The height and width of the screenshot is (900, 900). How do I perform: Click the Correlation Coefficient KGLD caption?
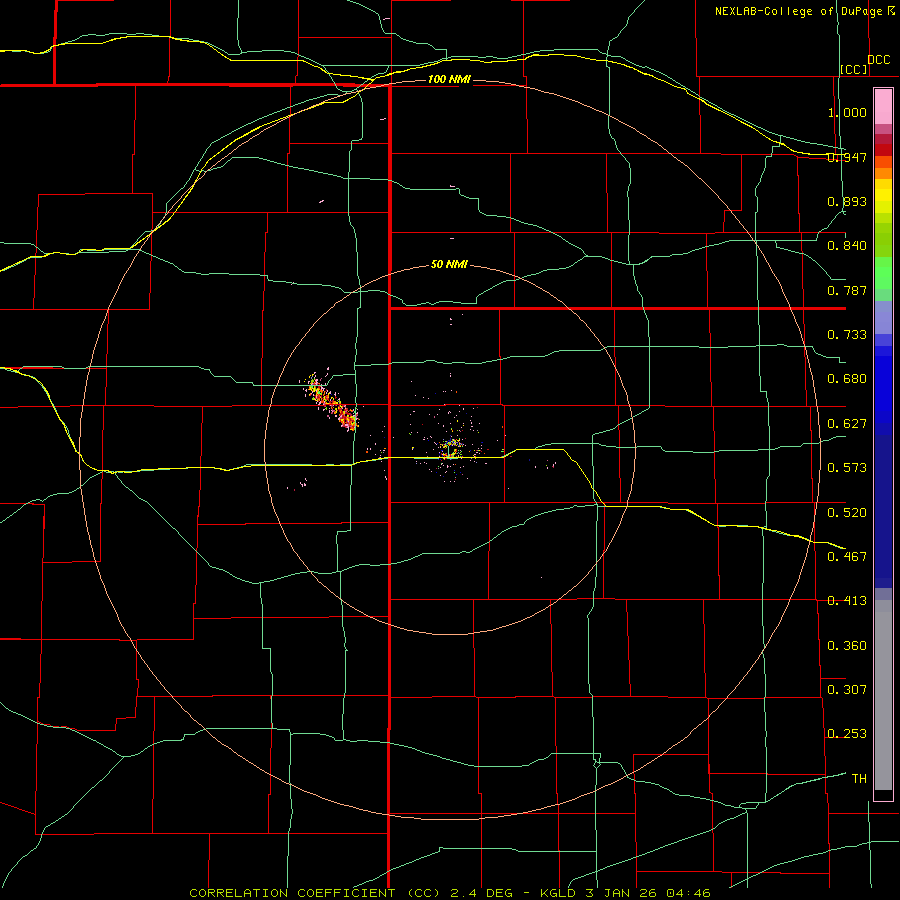(450, 893)
